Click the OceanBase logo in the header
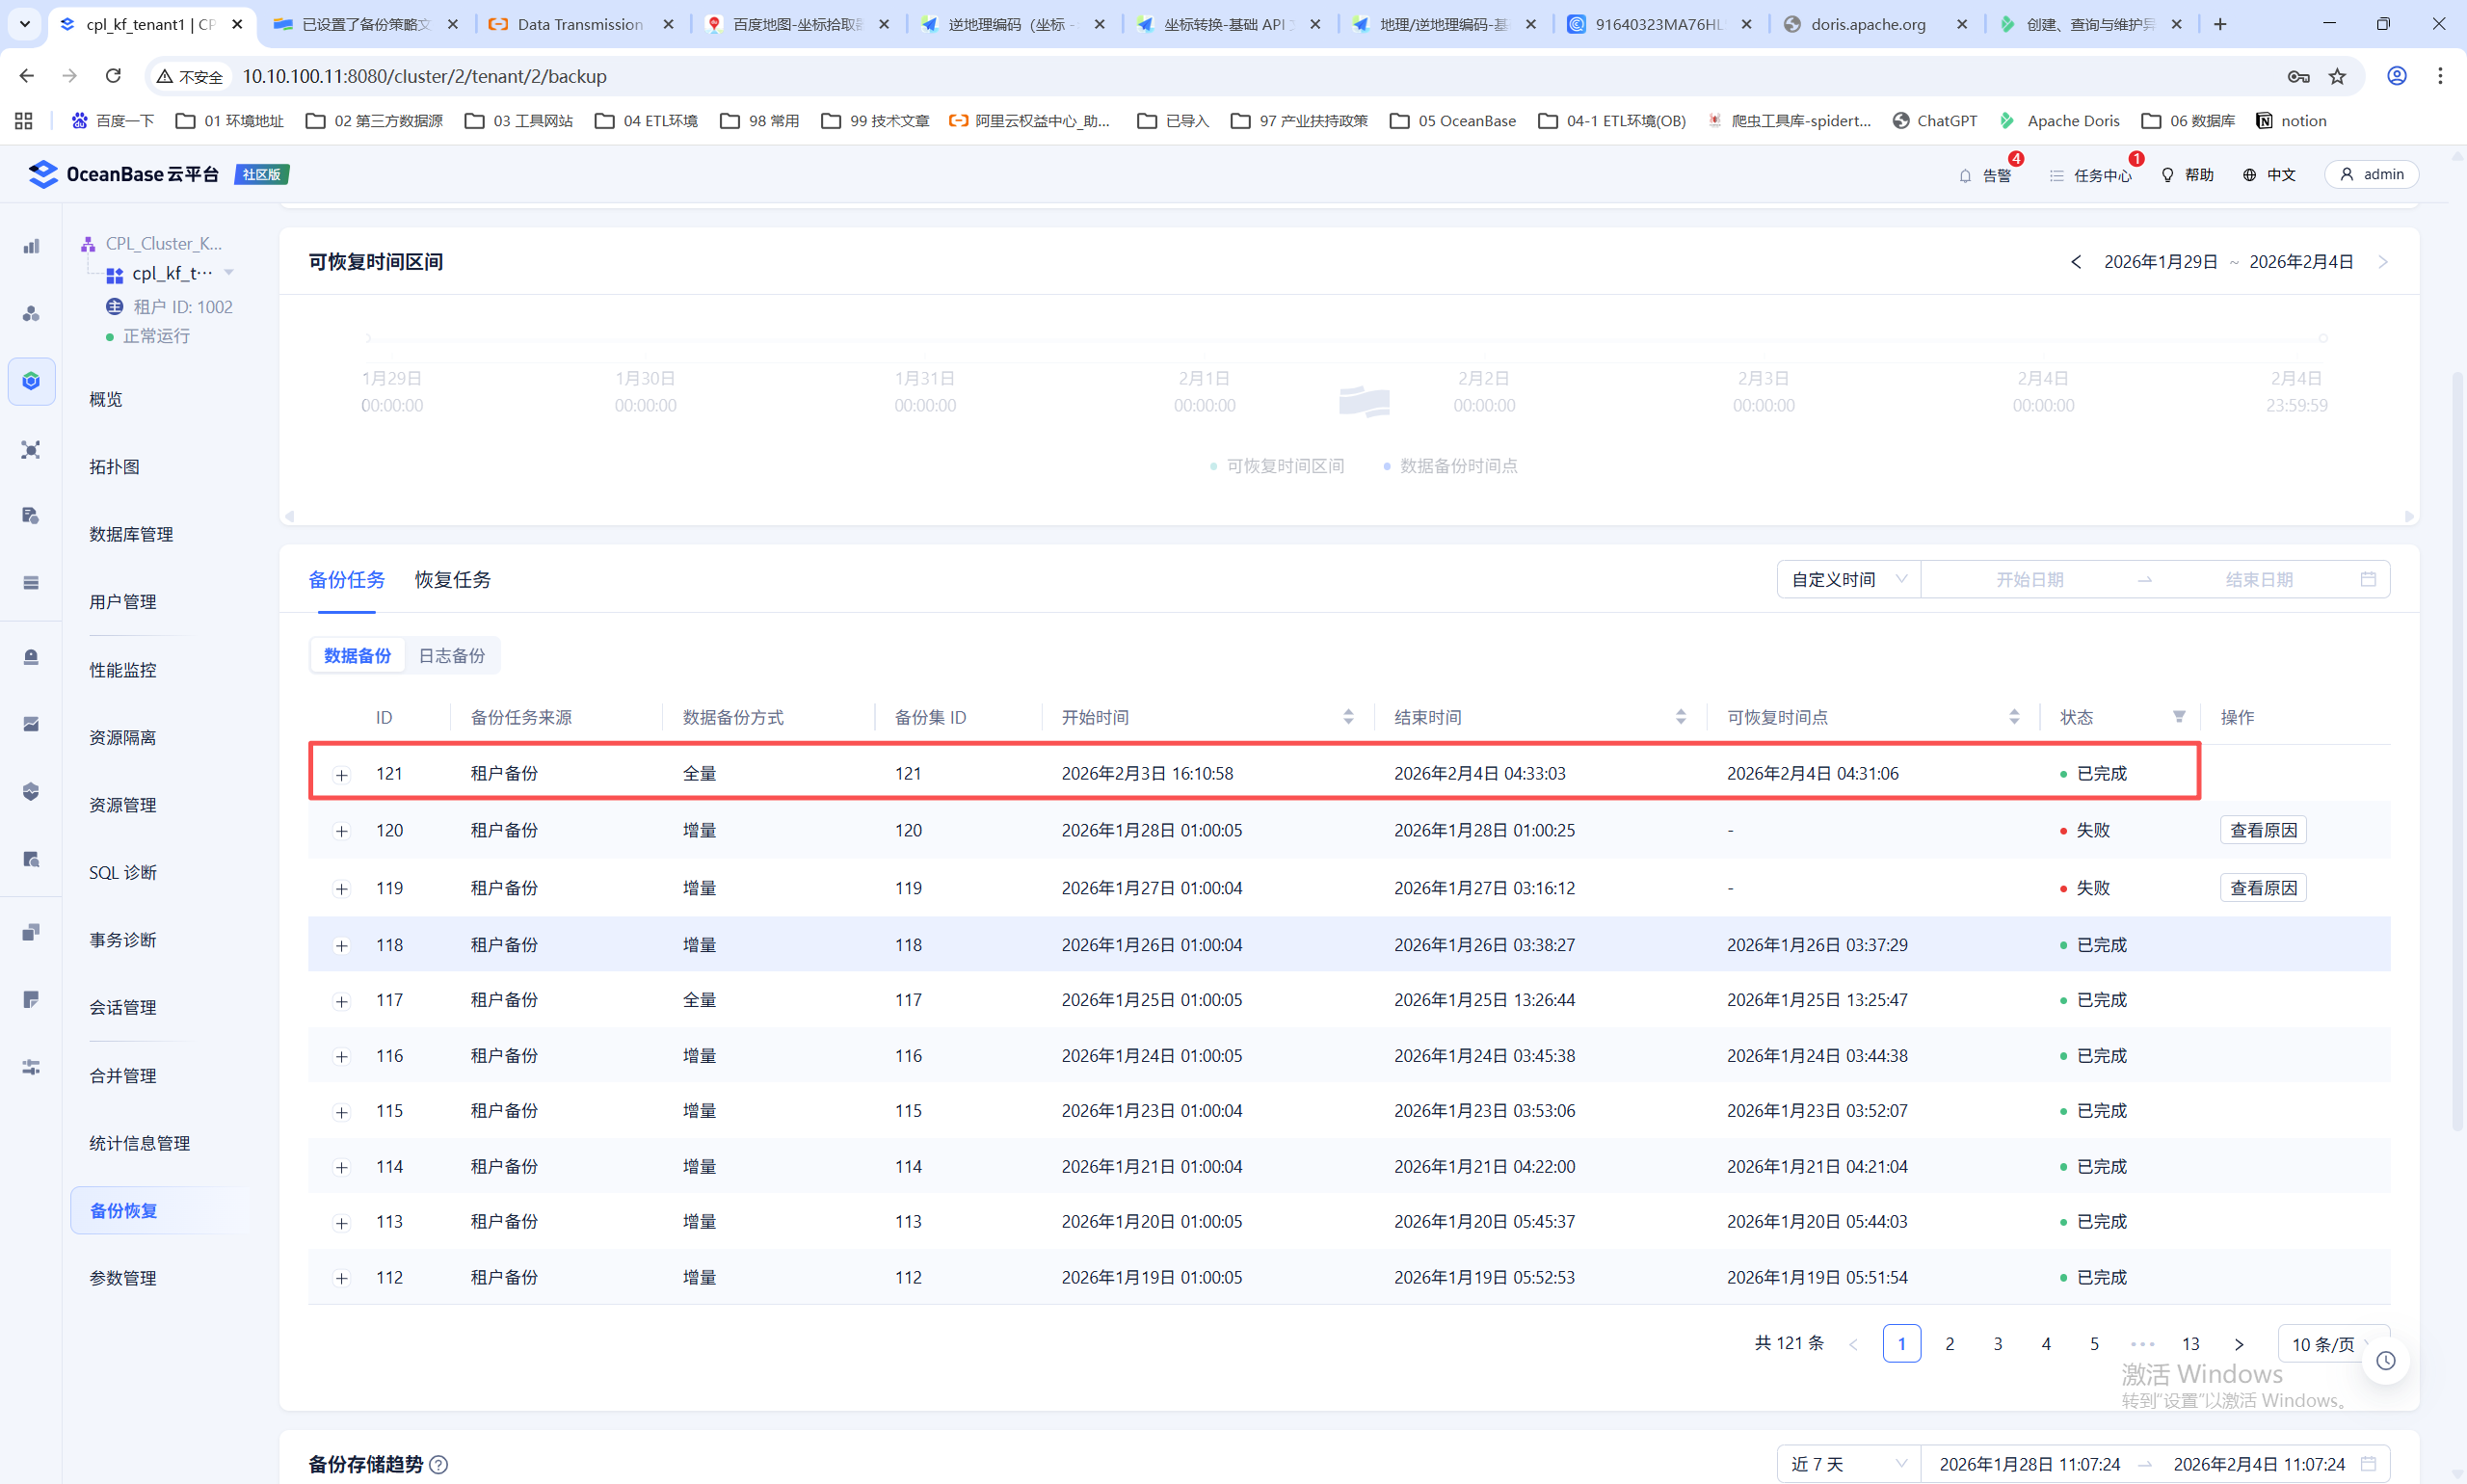This screenshot has height=1484, width=2467. click(x=43, y=174)
